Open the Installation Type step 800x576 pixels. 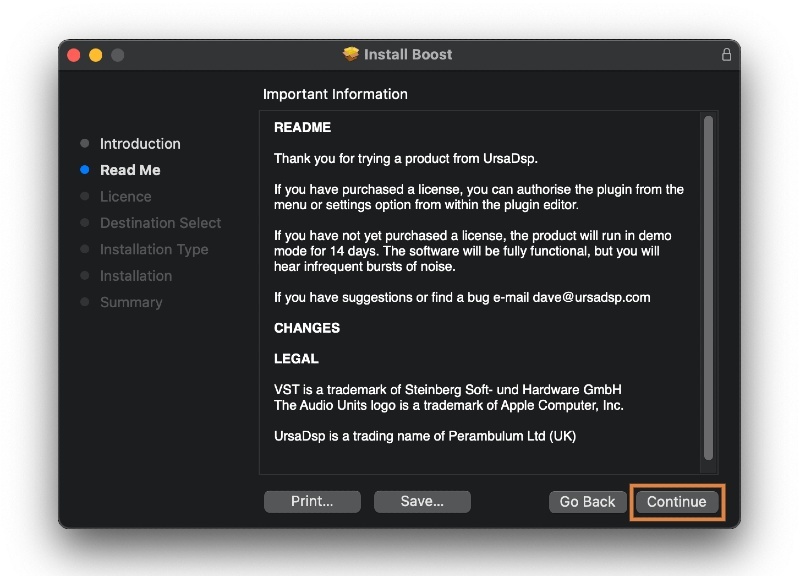[x=154, y=249]
